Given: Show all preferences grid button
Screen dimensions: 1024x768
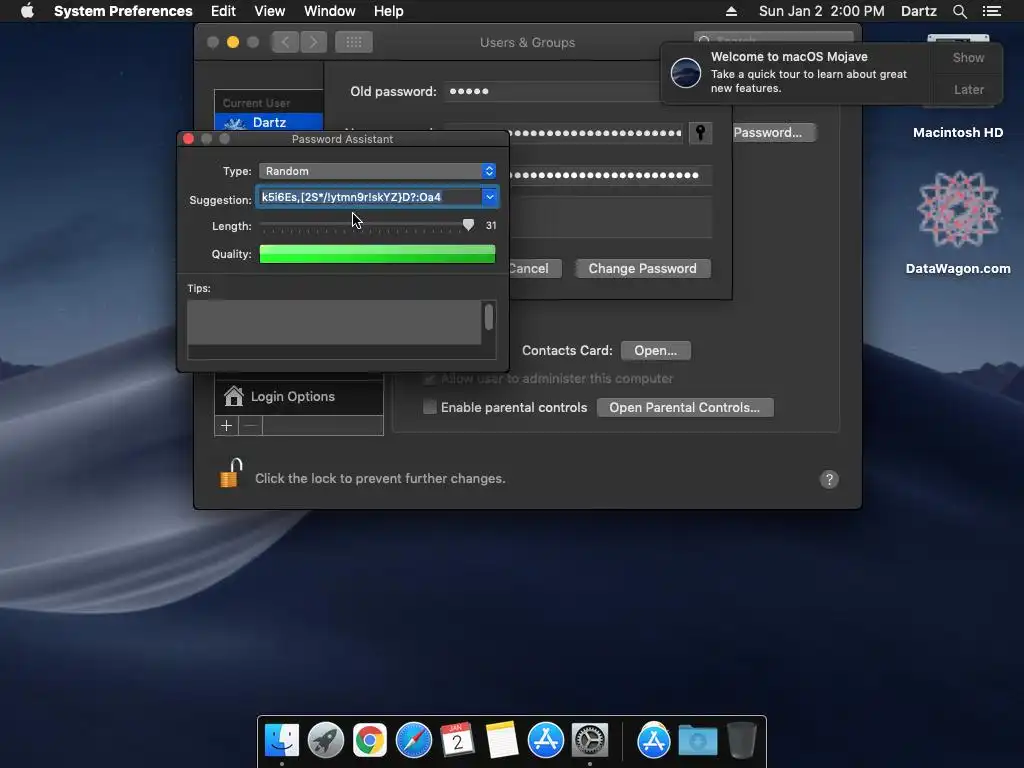Looking at the screenshot, I should (x=354, y=42).
